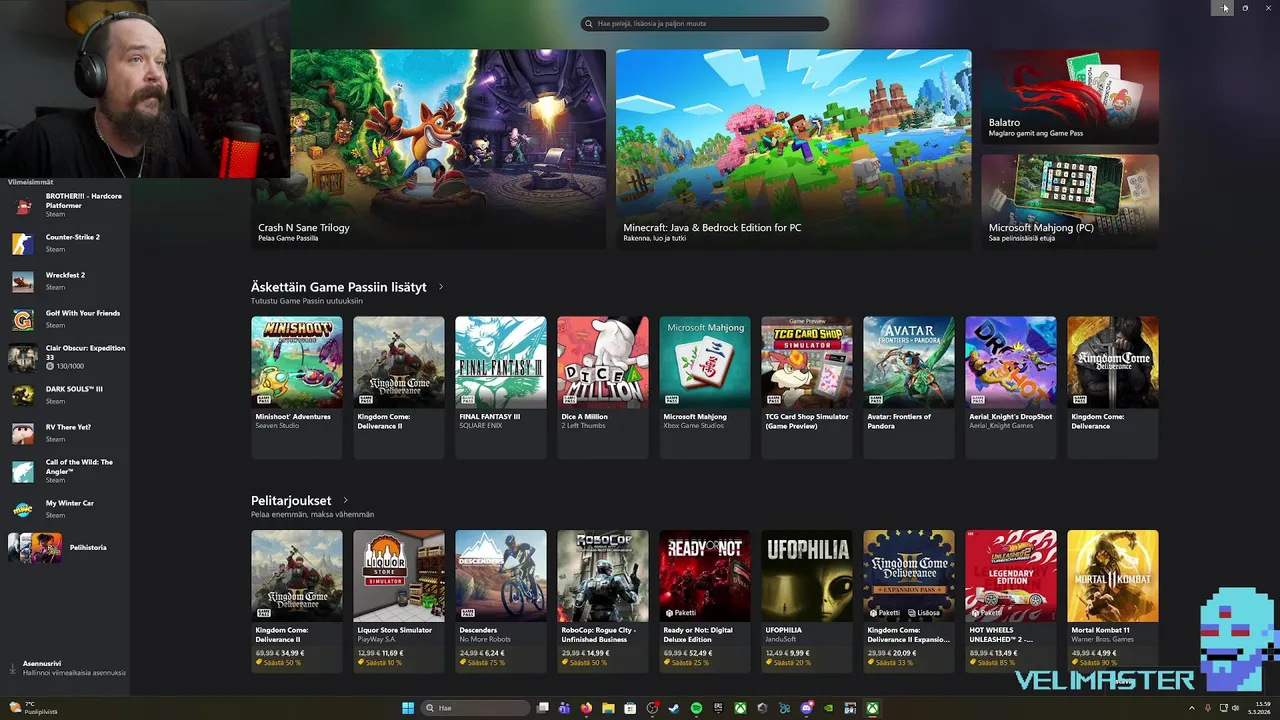Select RV There Yet? sidebar icon
This screenshot has height=720, width=1280.
(23, 433)
